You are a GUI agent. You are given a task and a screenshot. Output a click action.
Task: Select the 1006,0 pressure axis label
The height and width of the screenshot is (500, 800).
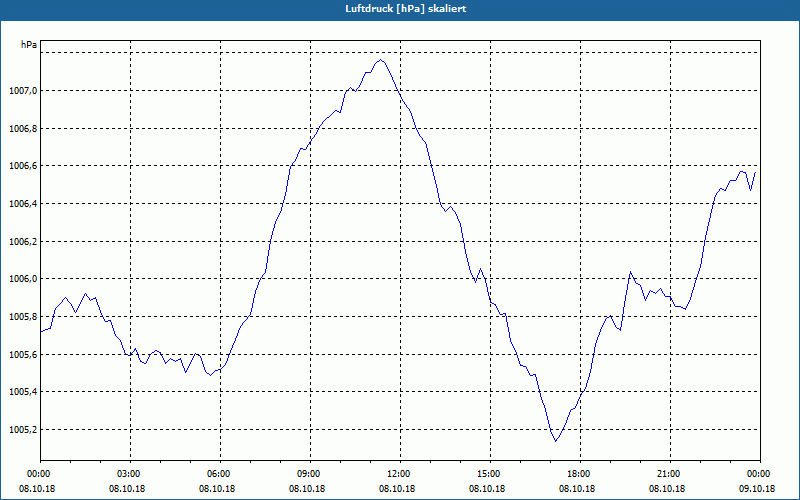23,279
